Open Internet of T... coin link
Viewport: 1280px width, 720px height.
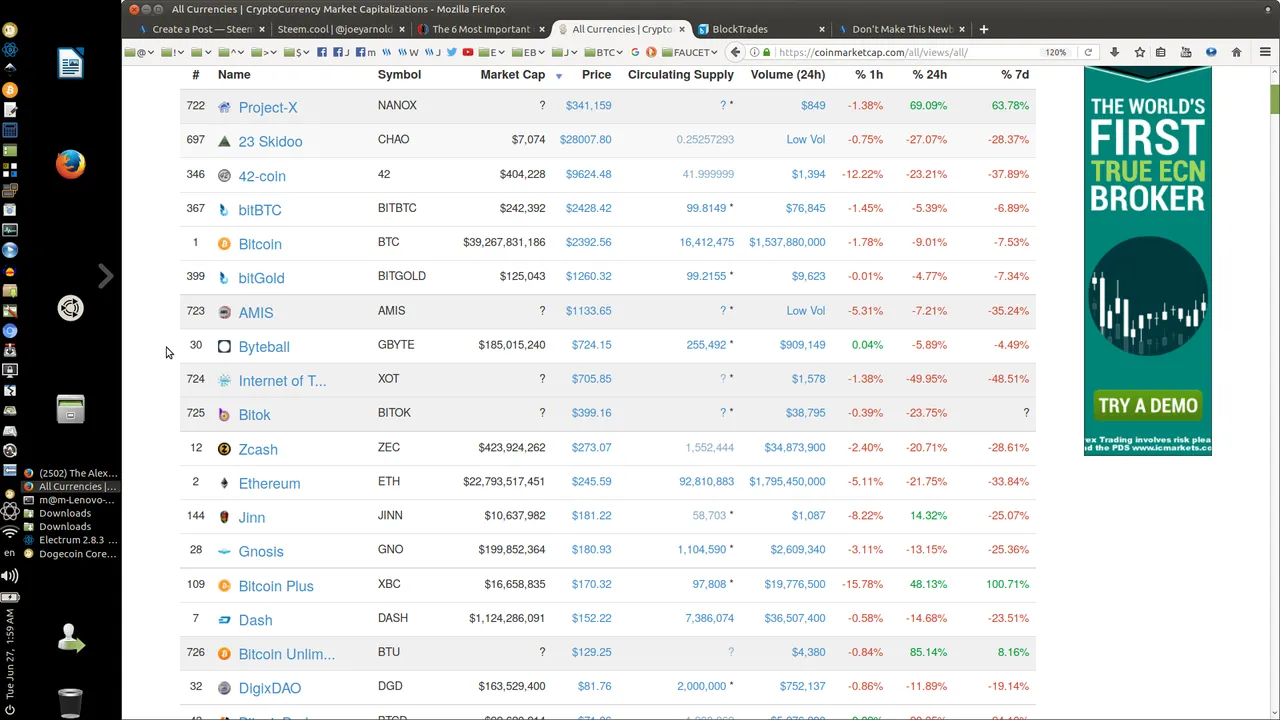[282, 381]
